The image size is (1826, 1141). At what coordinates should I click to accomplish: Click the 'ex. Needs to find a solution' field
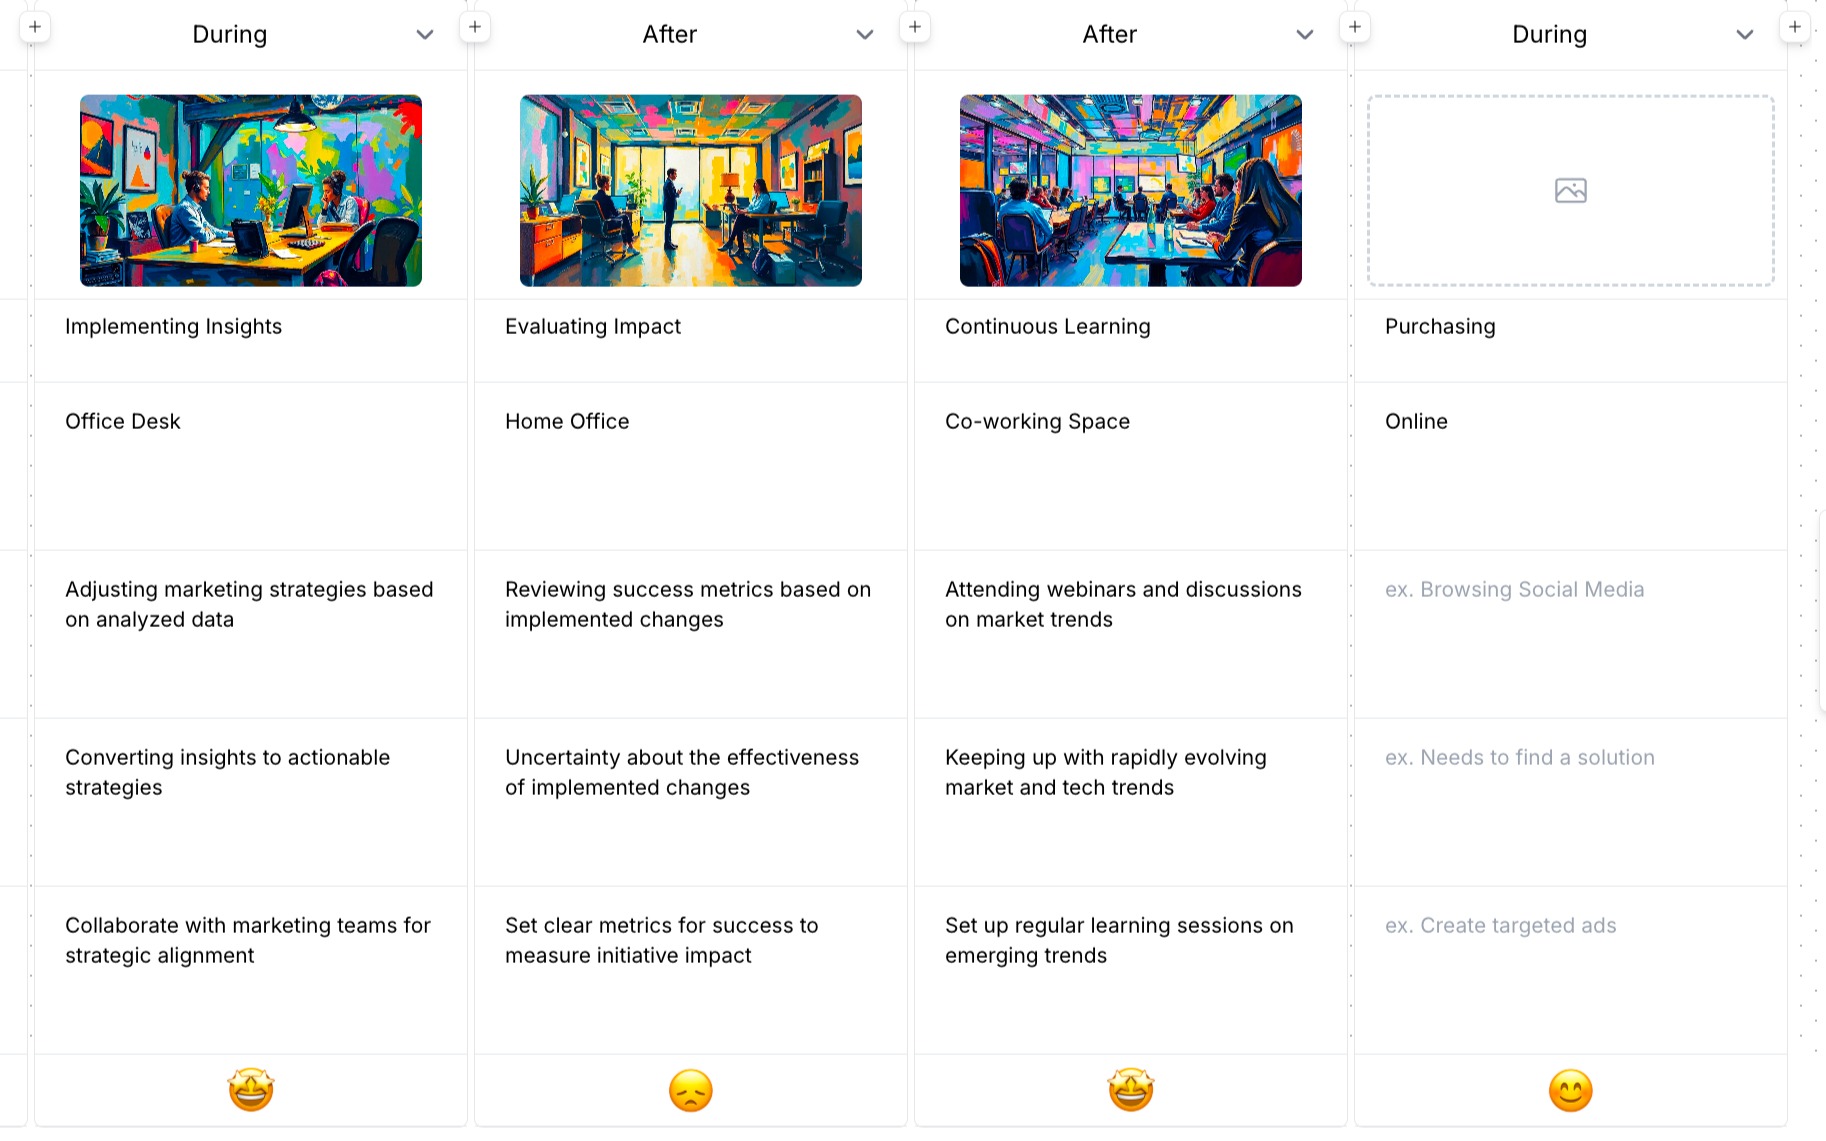1519,758
